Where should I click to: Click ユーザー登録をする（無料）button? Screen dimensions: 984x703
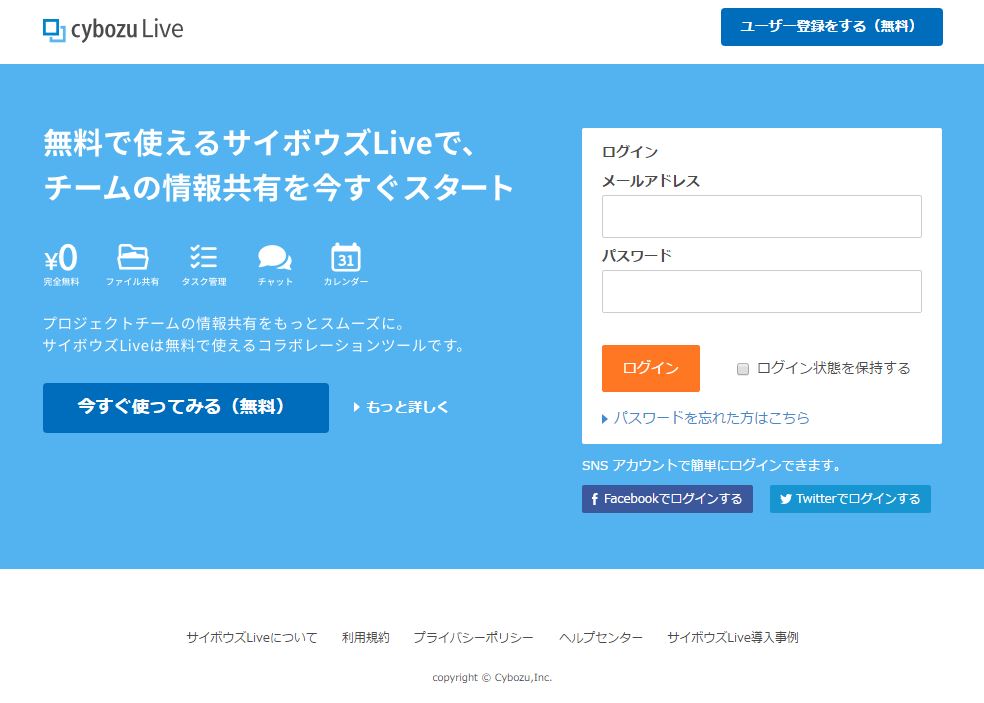831,27
